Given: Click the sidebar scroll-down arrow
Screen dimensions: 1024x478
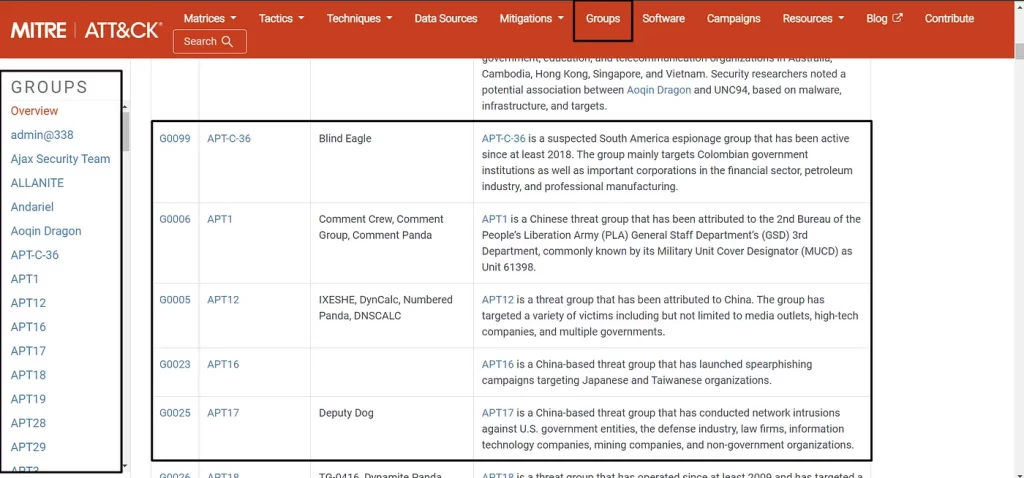Looking at the screenshot, I should click(x=125, y=466).
